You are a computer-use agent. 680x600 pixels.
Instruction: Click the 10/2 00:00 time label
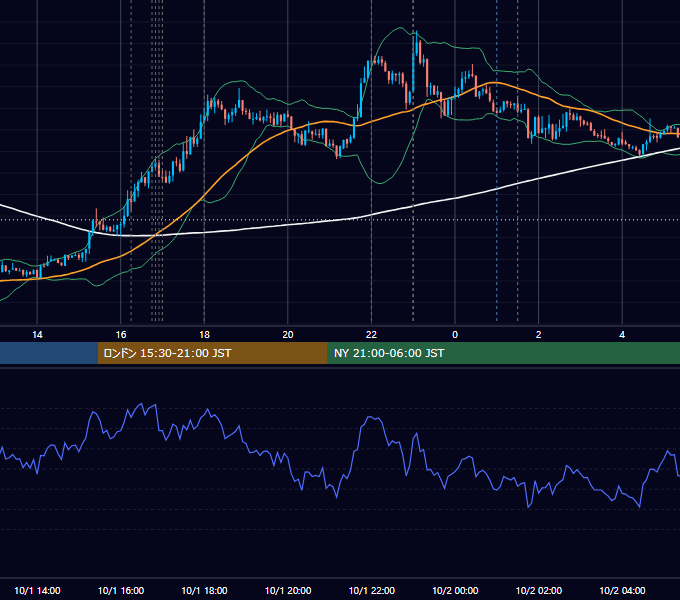click(x=455, y=590)
